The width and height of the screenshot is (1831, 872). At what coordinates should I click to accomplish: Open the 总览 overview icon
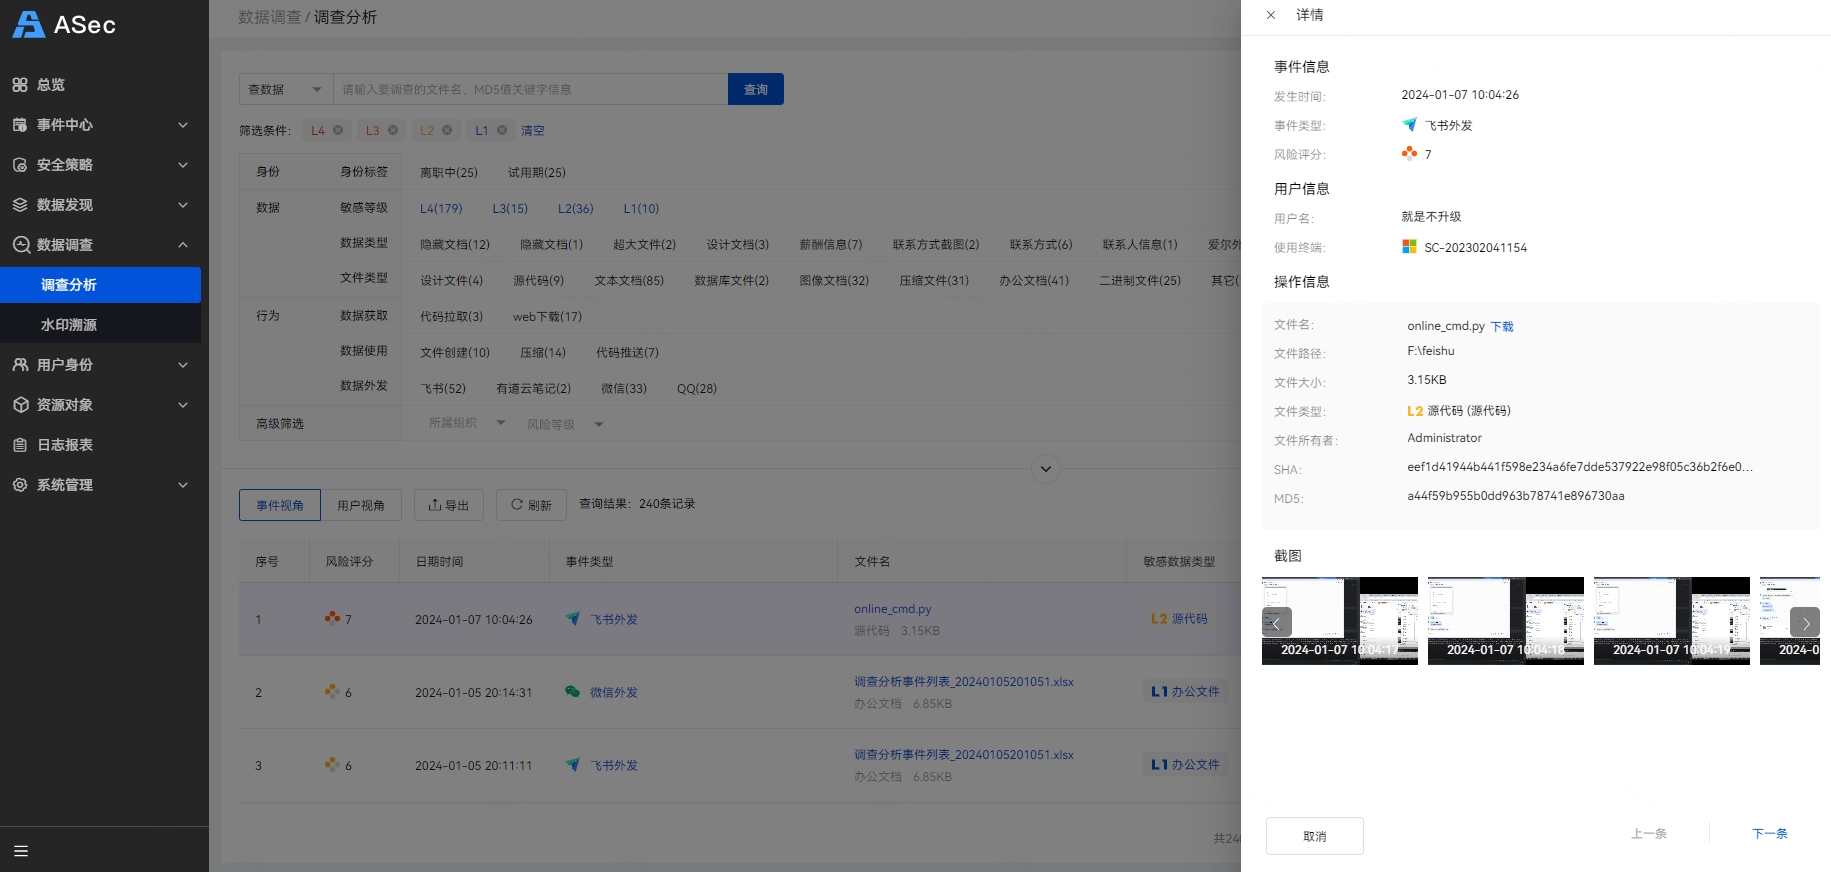[x=20, y=85]
